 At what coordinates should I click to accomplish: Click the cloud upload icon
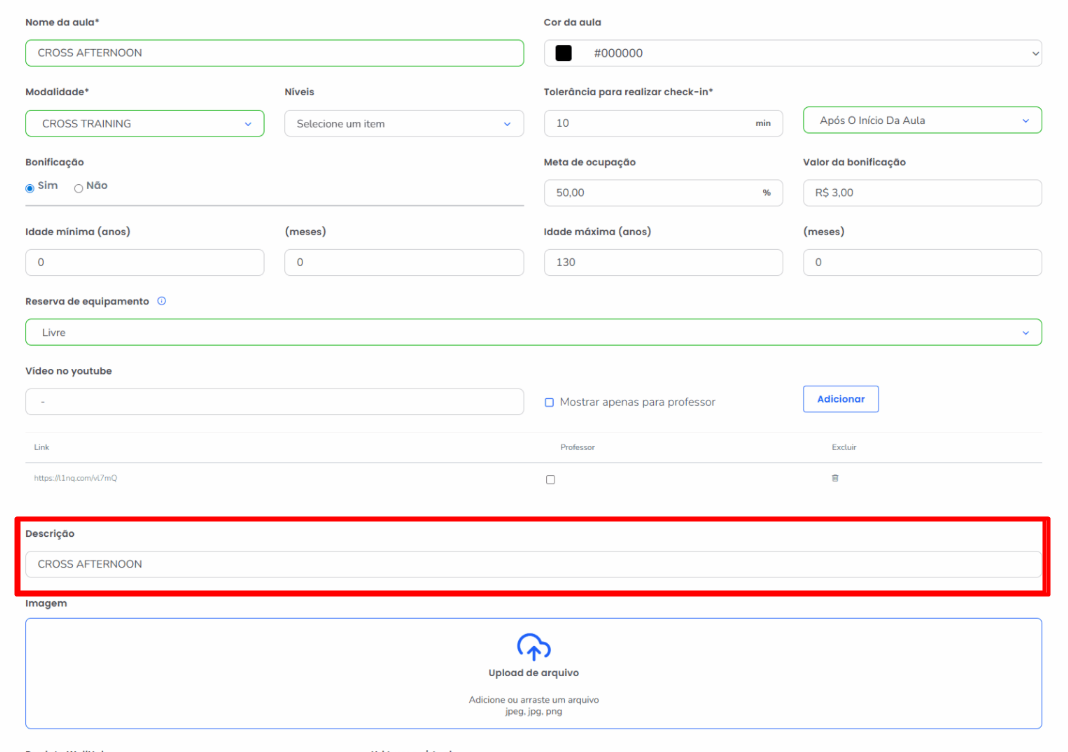(534, 647)
